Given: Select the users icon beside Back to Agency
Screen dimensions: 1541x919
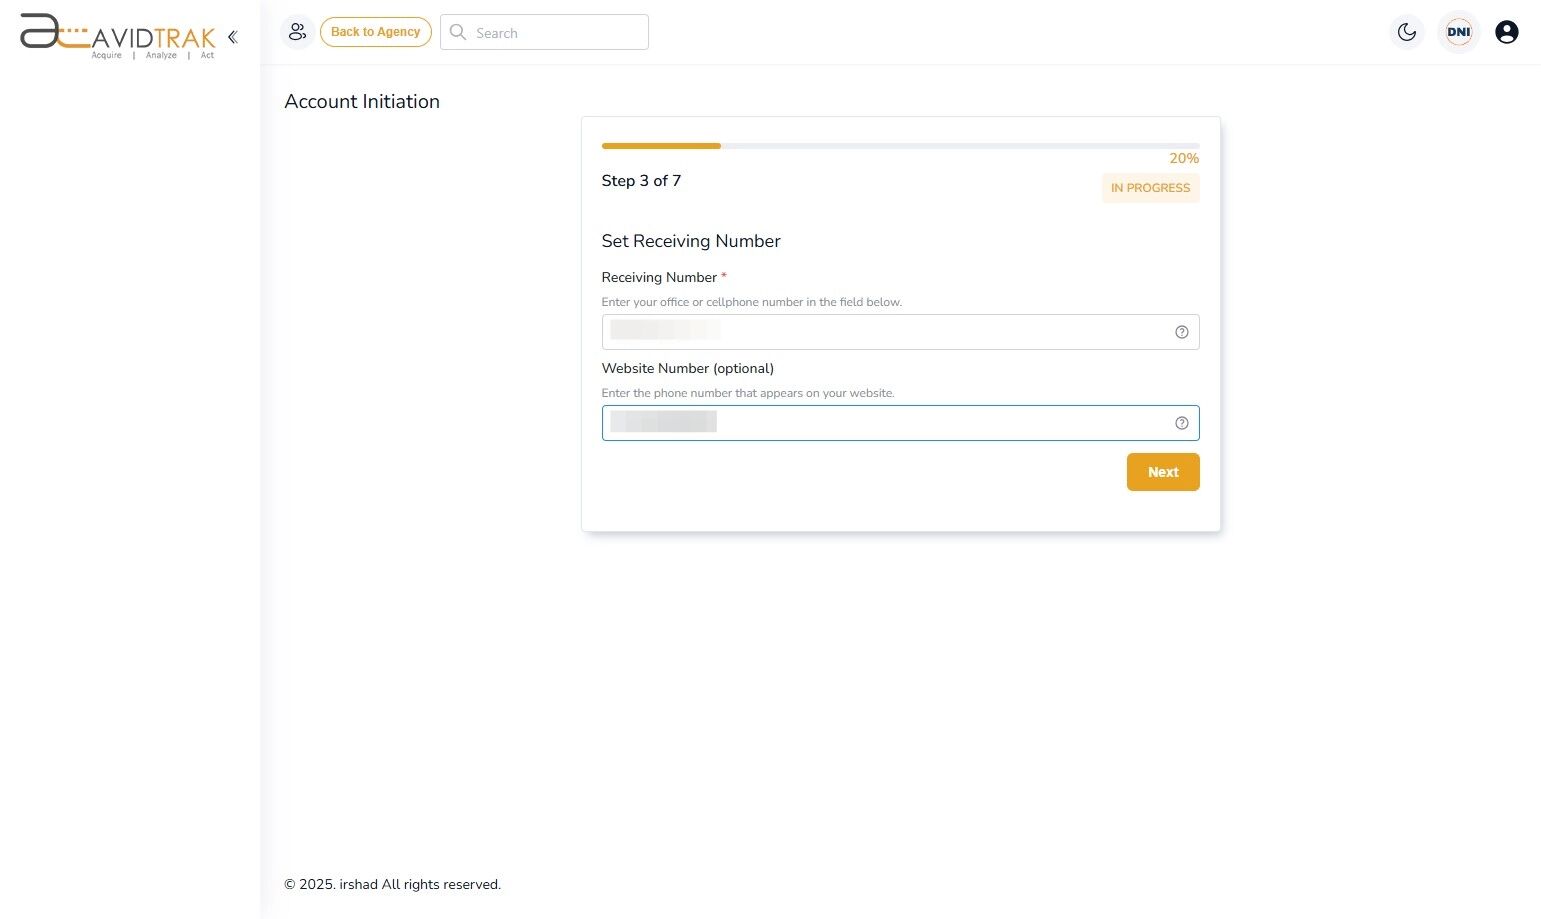Looking at the screenshot, I should coord(297,32).
